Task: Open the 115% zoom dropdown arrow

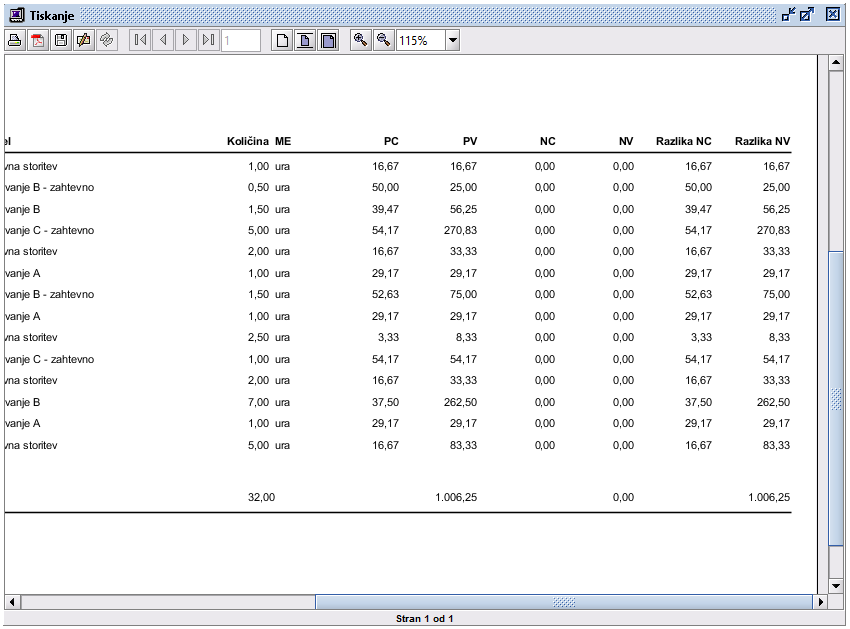Action: [x=452, y=40]
